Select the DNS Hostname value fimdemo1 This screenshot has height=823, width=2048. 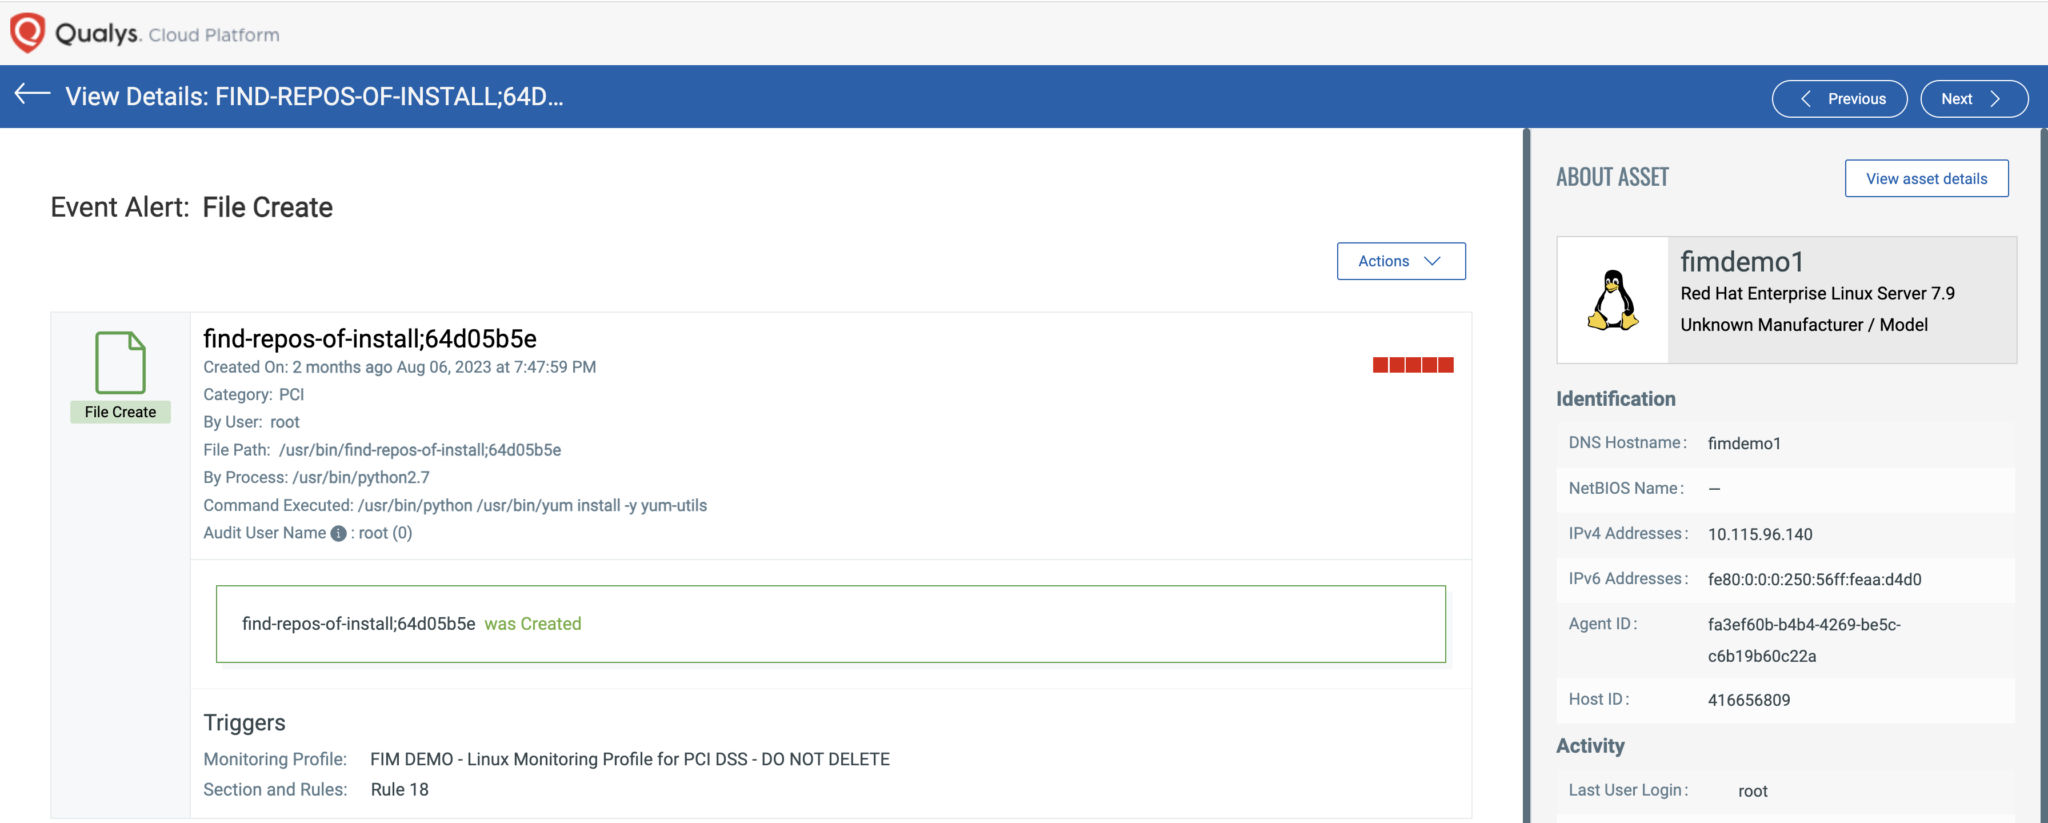[x=1744, y=444]
